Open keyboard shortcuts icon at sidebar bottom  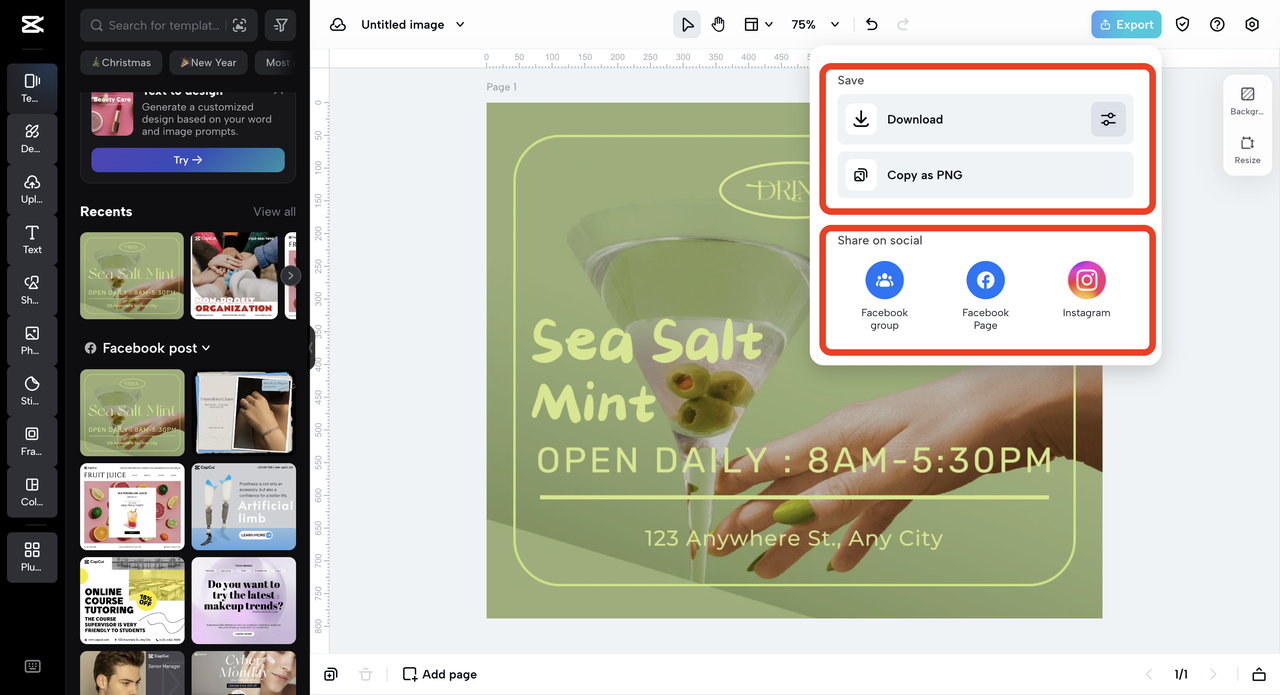pos(32,667)
